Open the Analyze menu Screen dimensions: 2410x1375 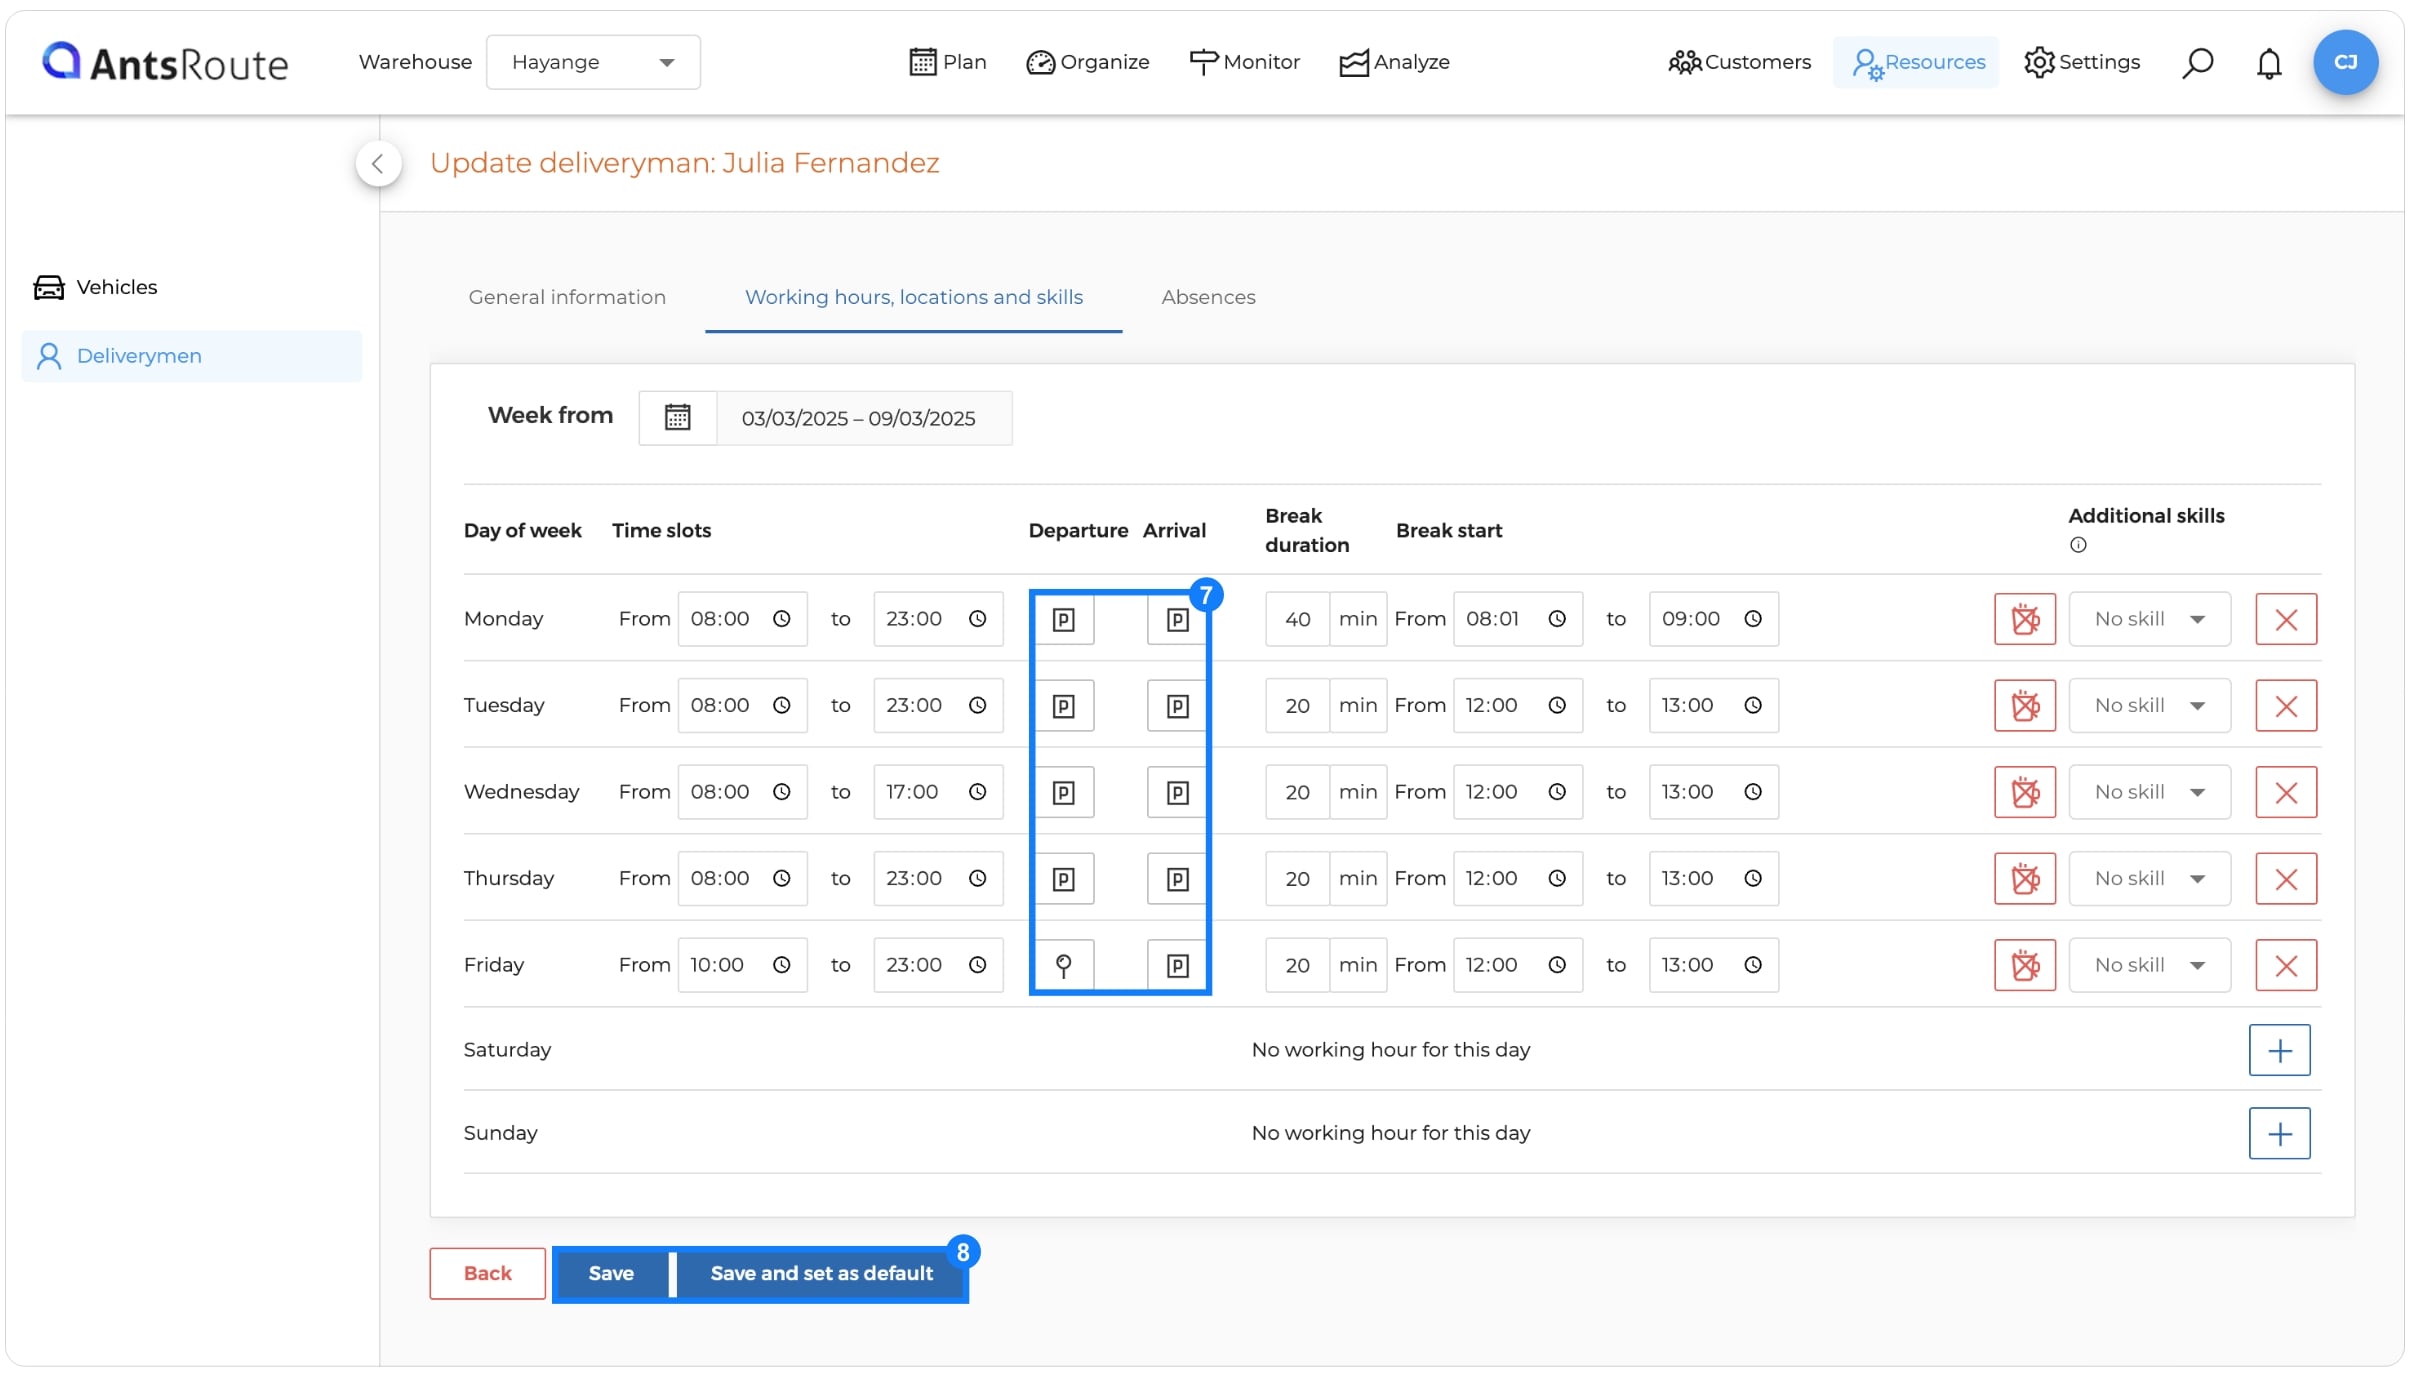[x=1394, y=62]
